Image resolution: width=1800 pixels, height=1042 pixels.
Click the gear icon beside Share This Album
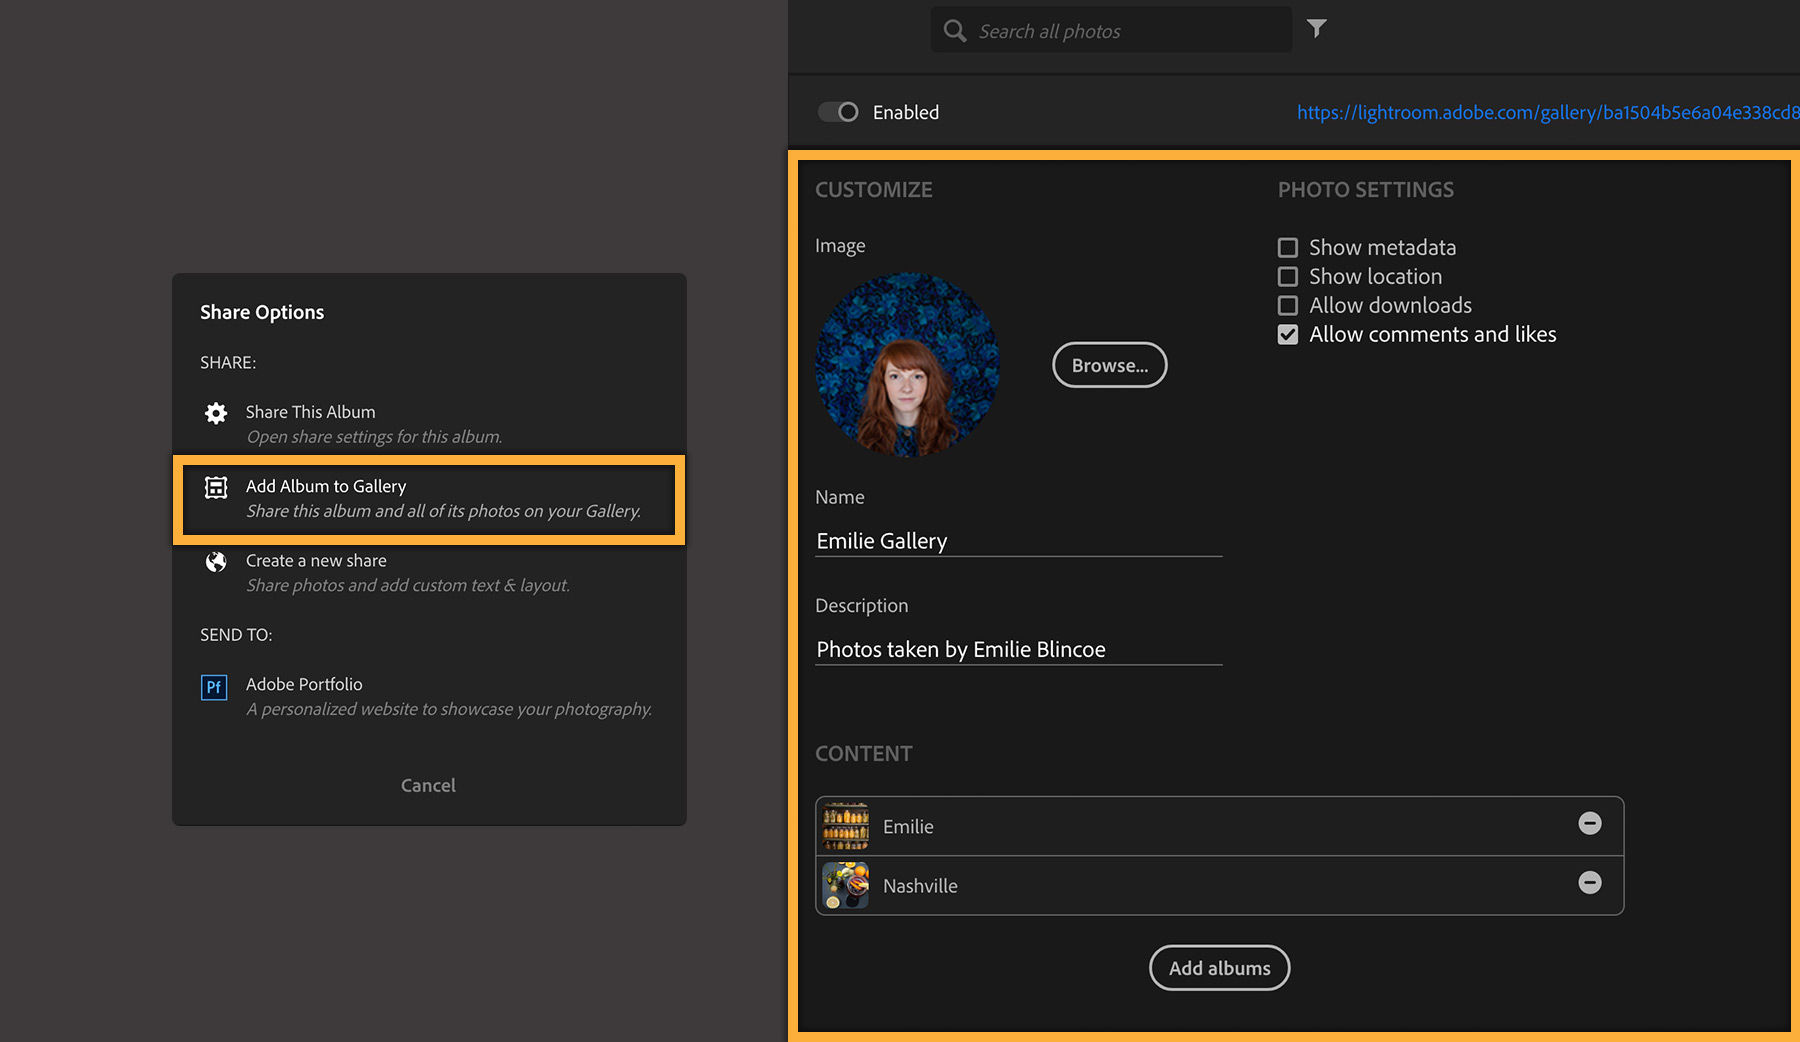coord(215,411)
